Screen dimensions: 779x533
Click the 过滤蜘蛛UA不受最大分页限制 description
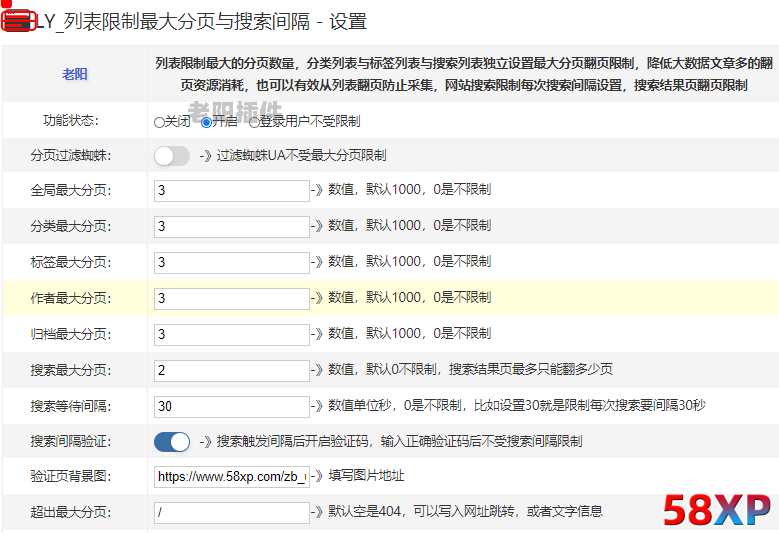pyautogui.click(x=302, y=155)
